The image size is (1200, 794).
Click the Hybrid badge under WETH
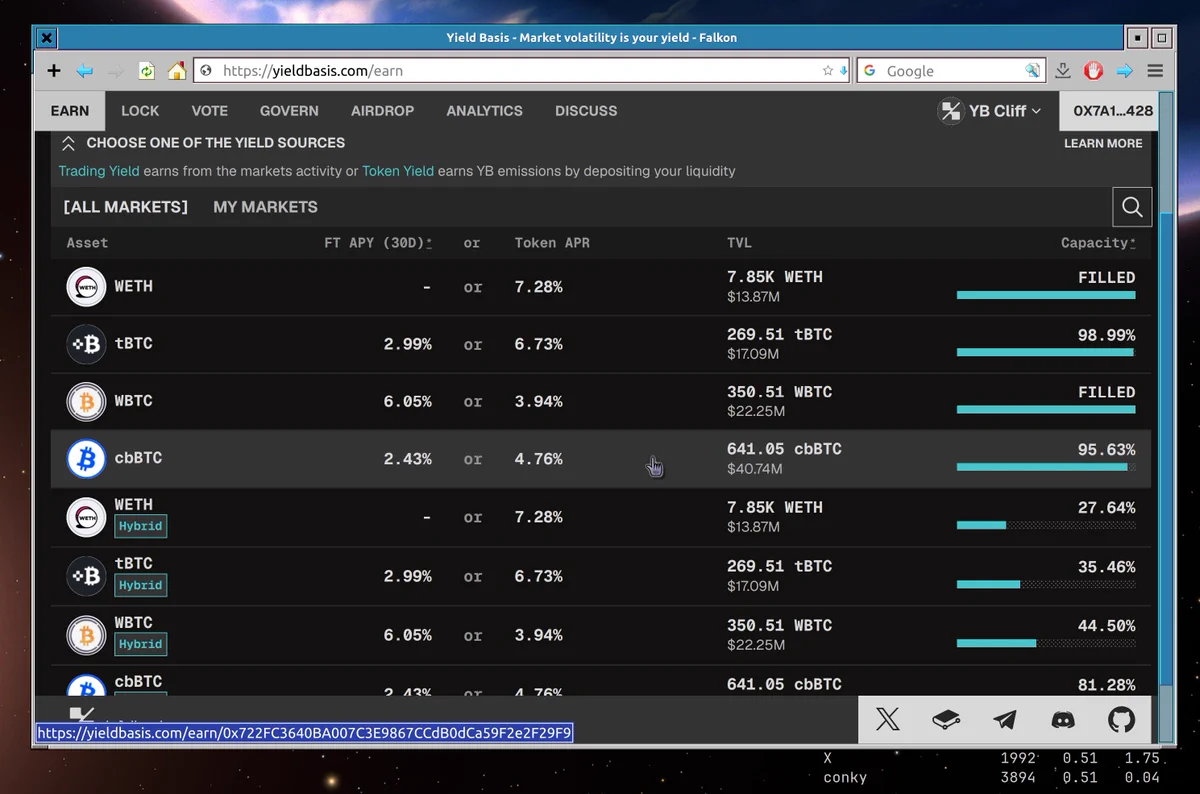tap(140, 526)
